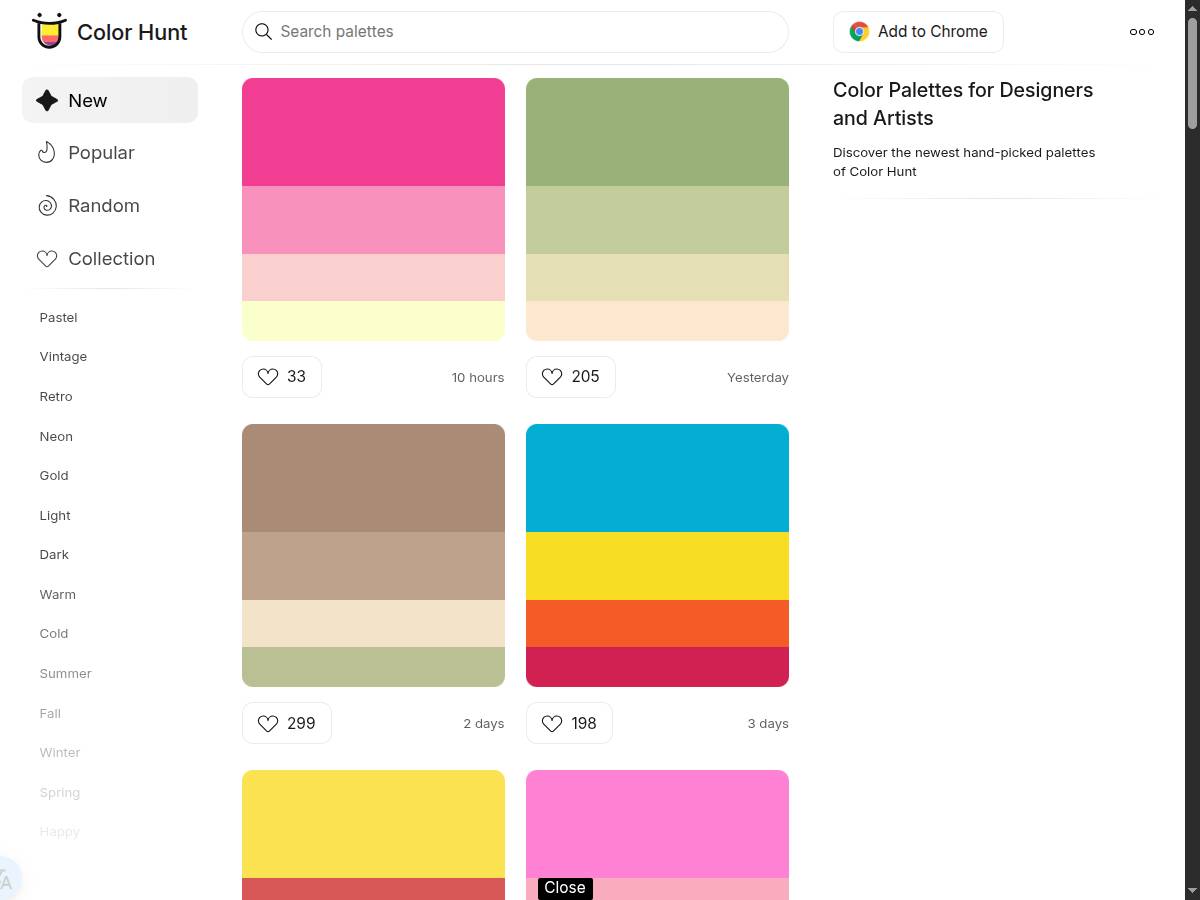
Task: Like the blue-yellow palette showing 198
Action: click(552, 723)
